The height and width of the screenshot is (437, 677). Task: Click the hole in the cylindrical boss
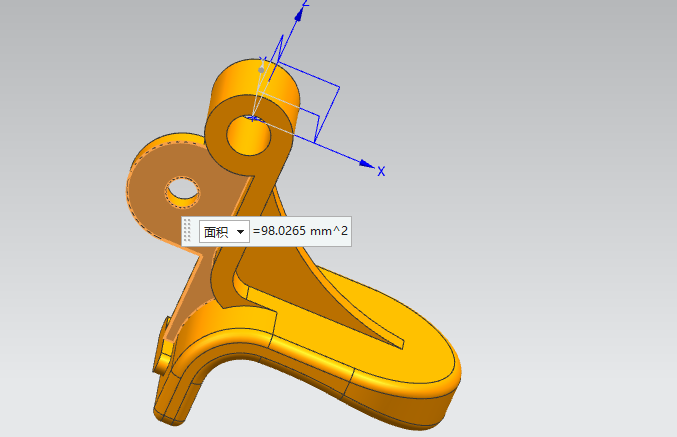(x=246, y=133)
